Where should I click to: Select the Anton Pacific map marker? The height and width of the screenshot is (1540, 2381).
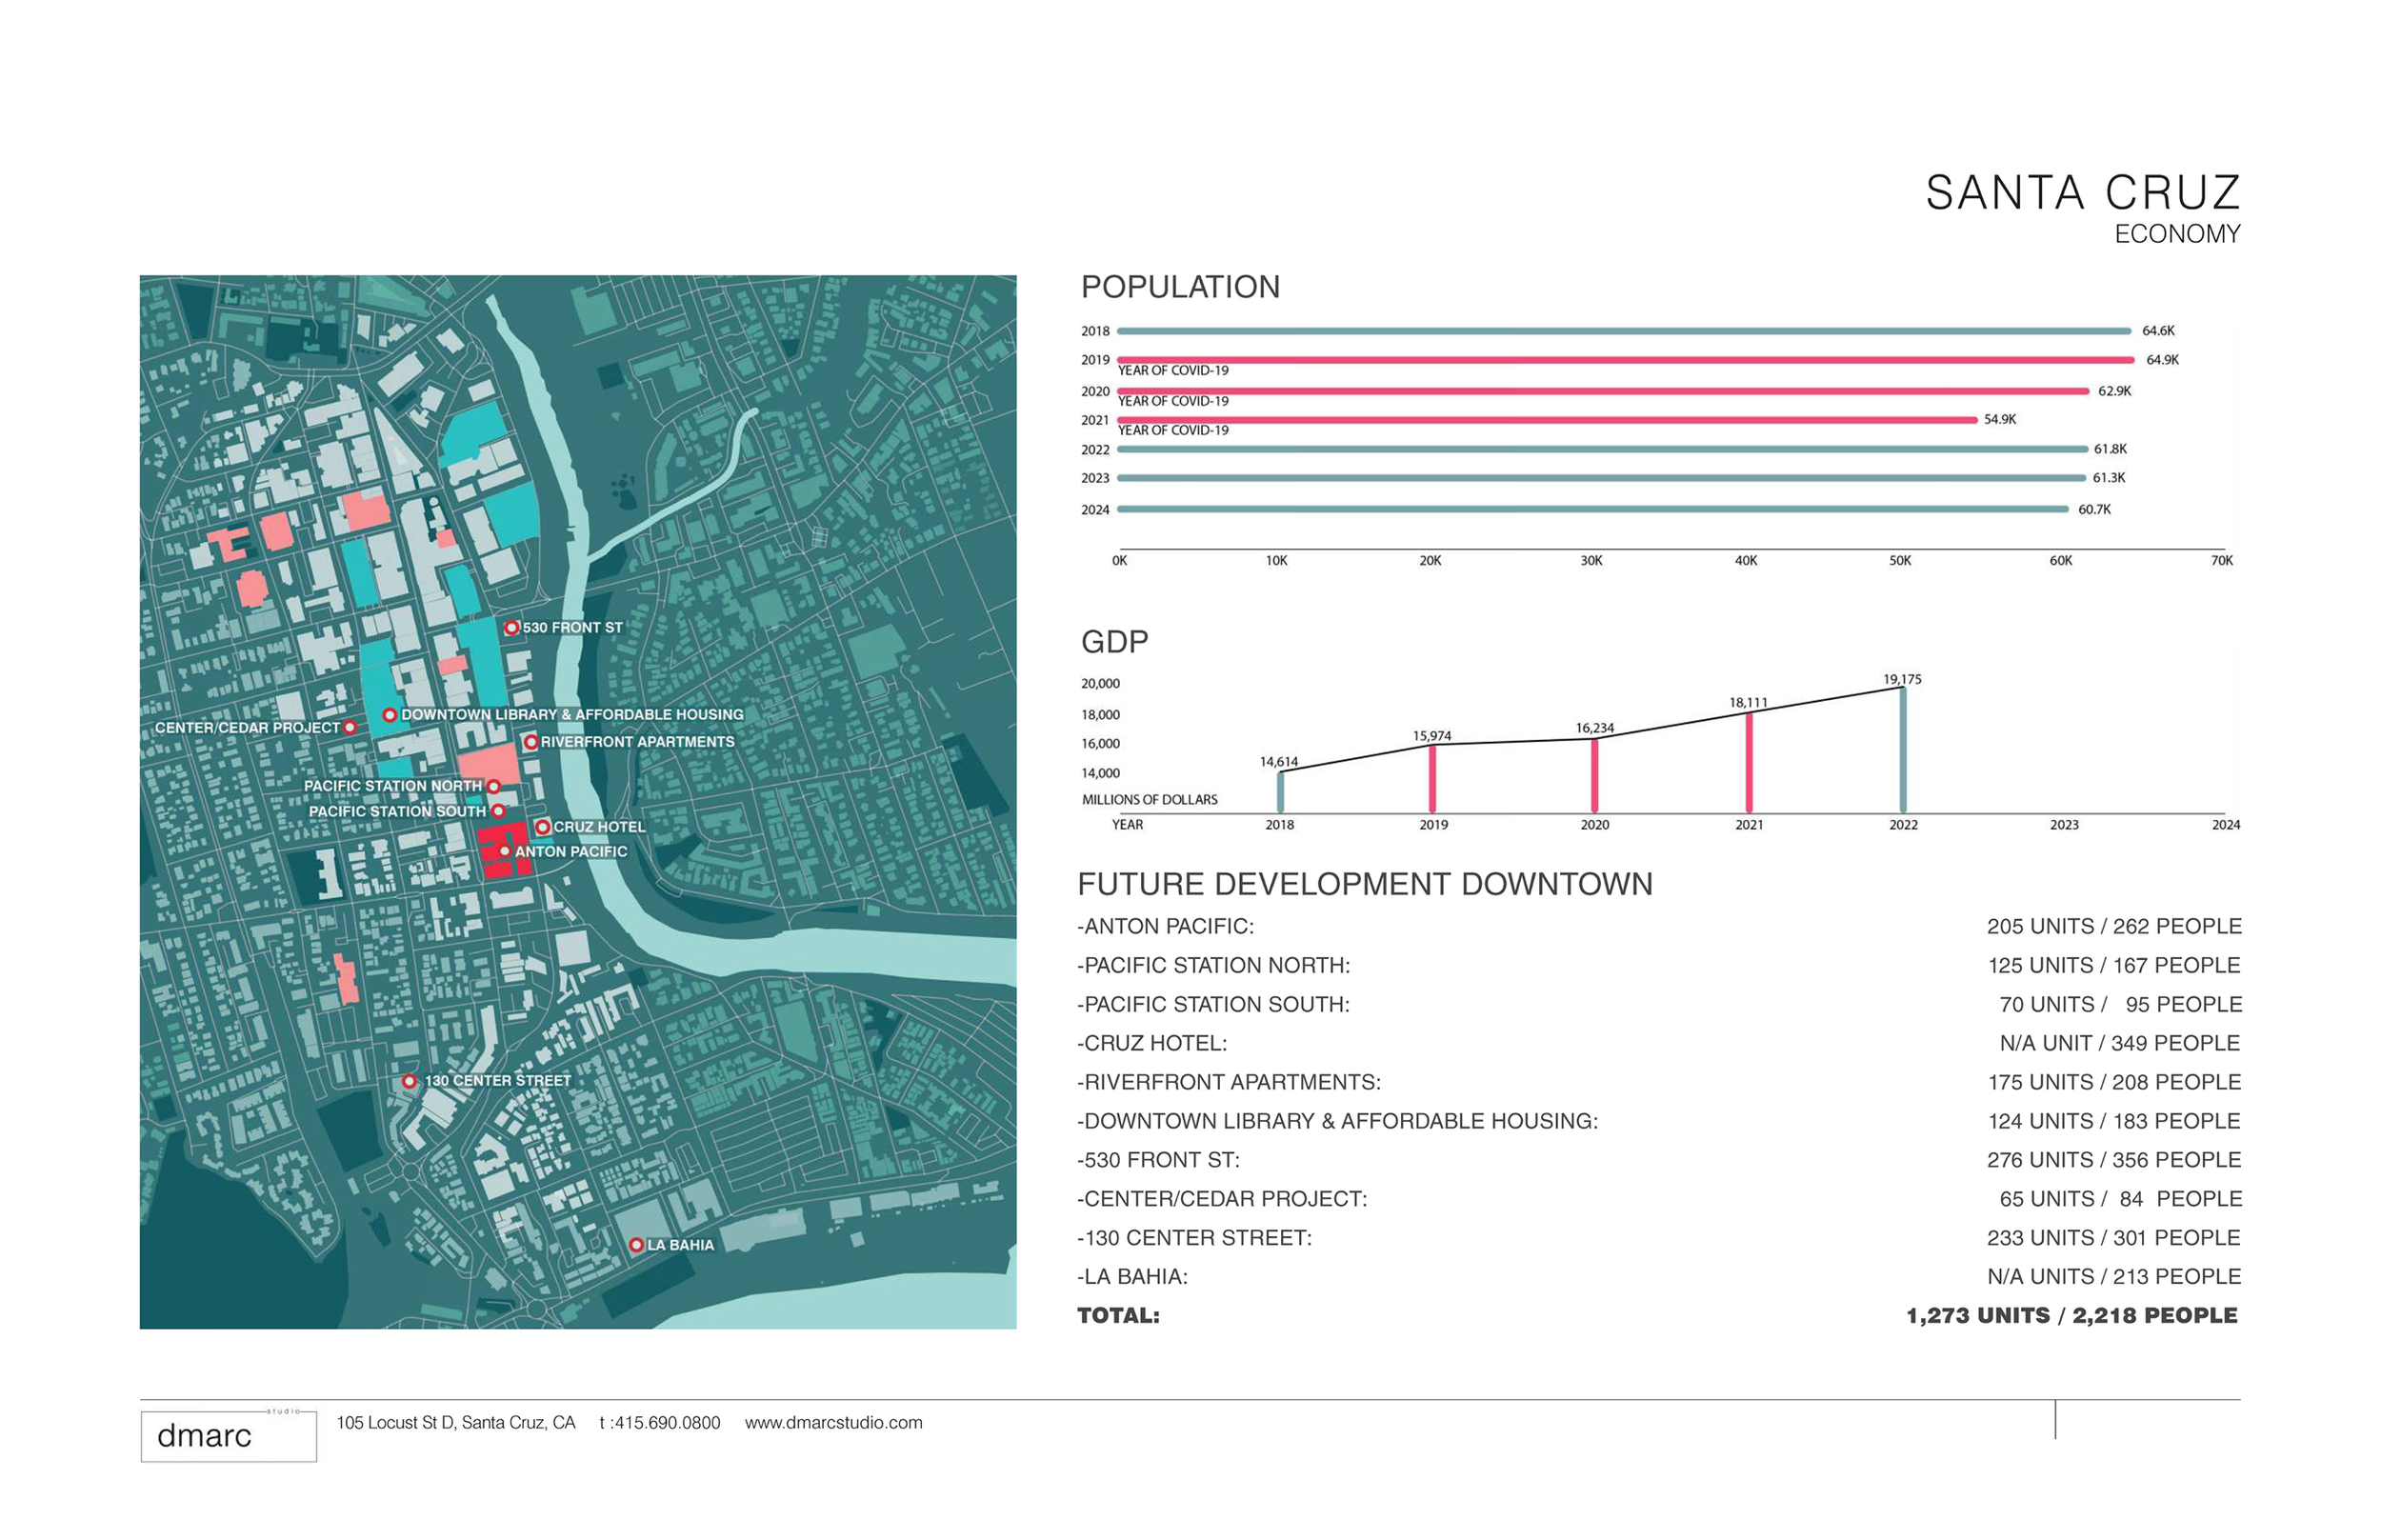coord(508,851)
